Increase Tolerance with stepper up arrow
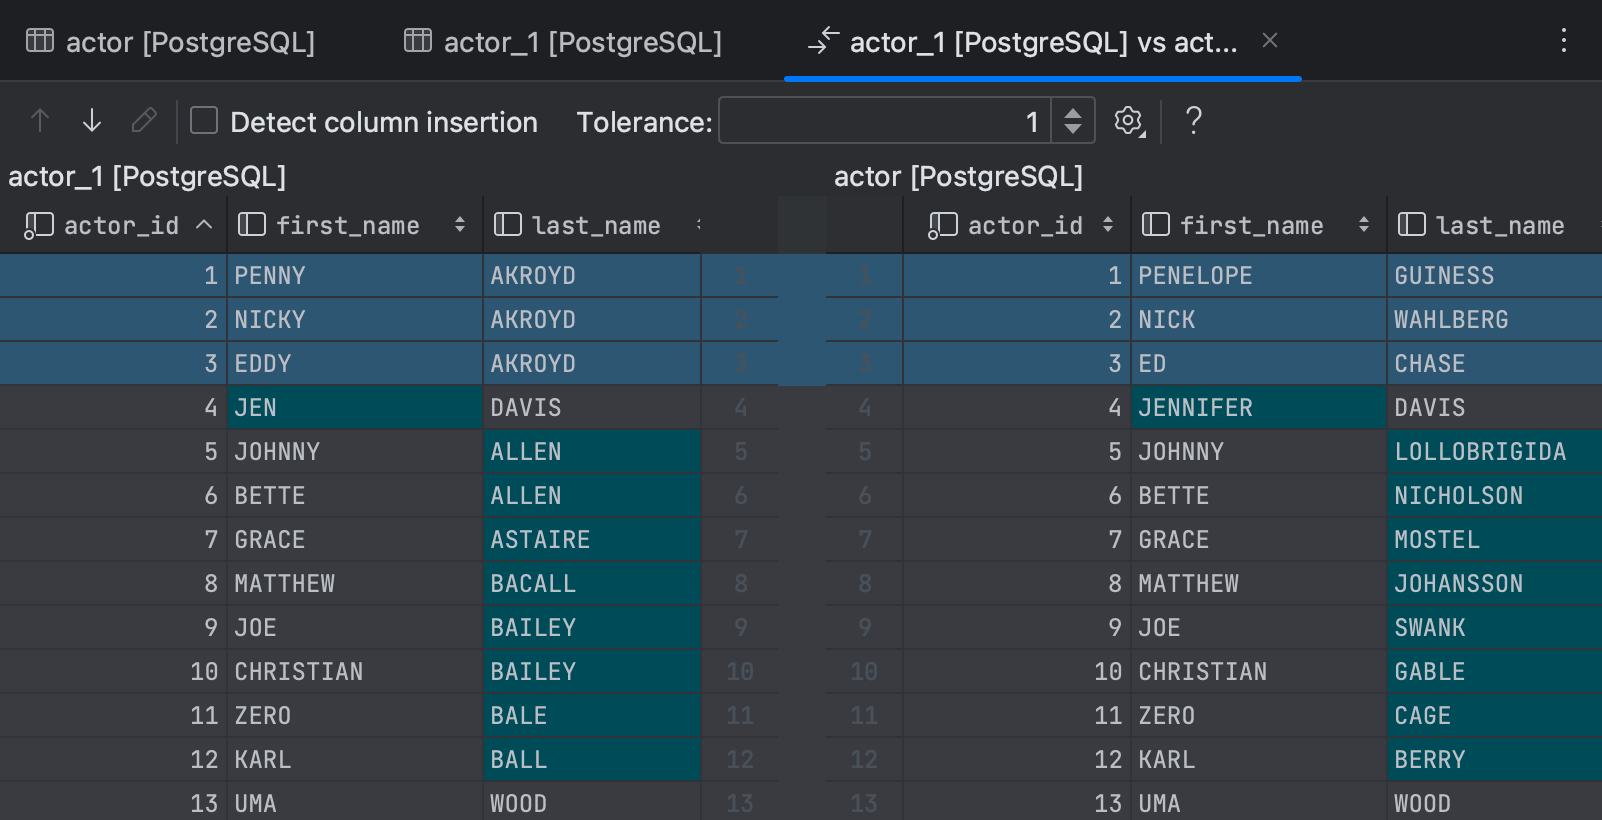The width and height of the screenshot is (1602, 820). 1073,112
